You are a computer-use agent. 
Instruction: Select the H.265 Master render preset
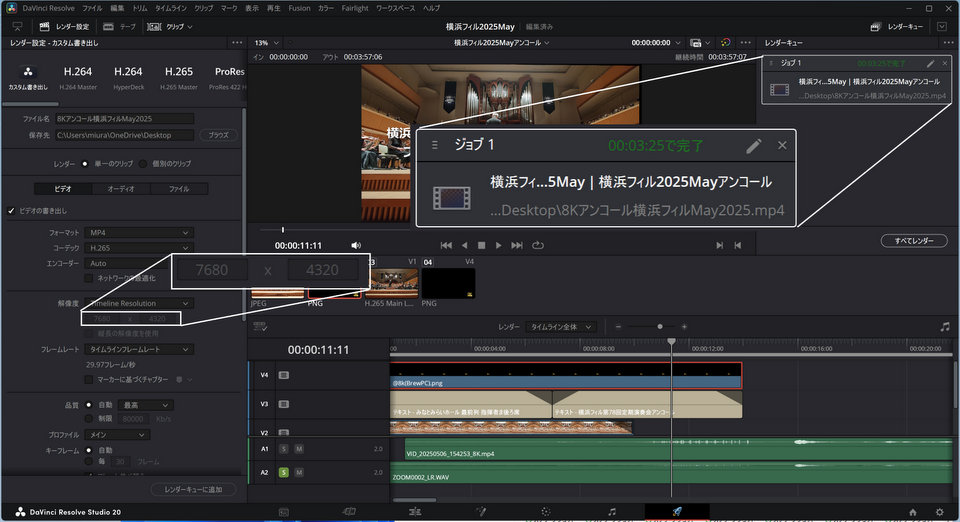[x=177, y=78]
